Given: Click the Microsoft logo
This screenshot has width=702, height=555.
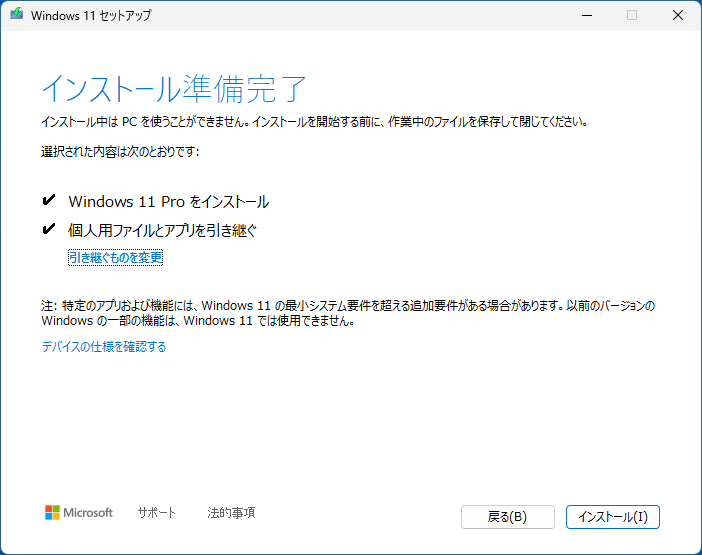Looking at the screenshot, I should click(x=79, y=512).
